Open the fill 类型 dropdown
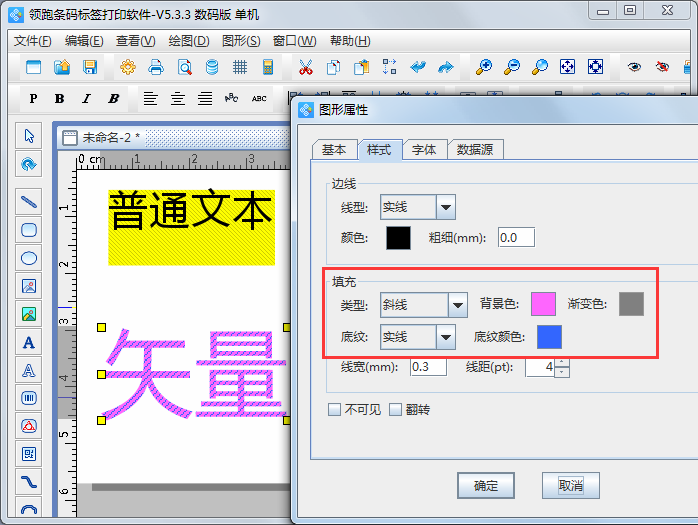 458,305
